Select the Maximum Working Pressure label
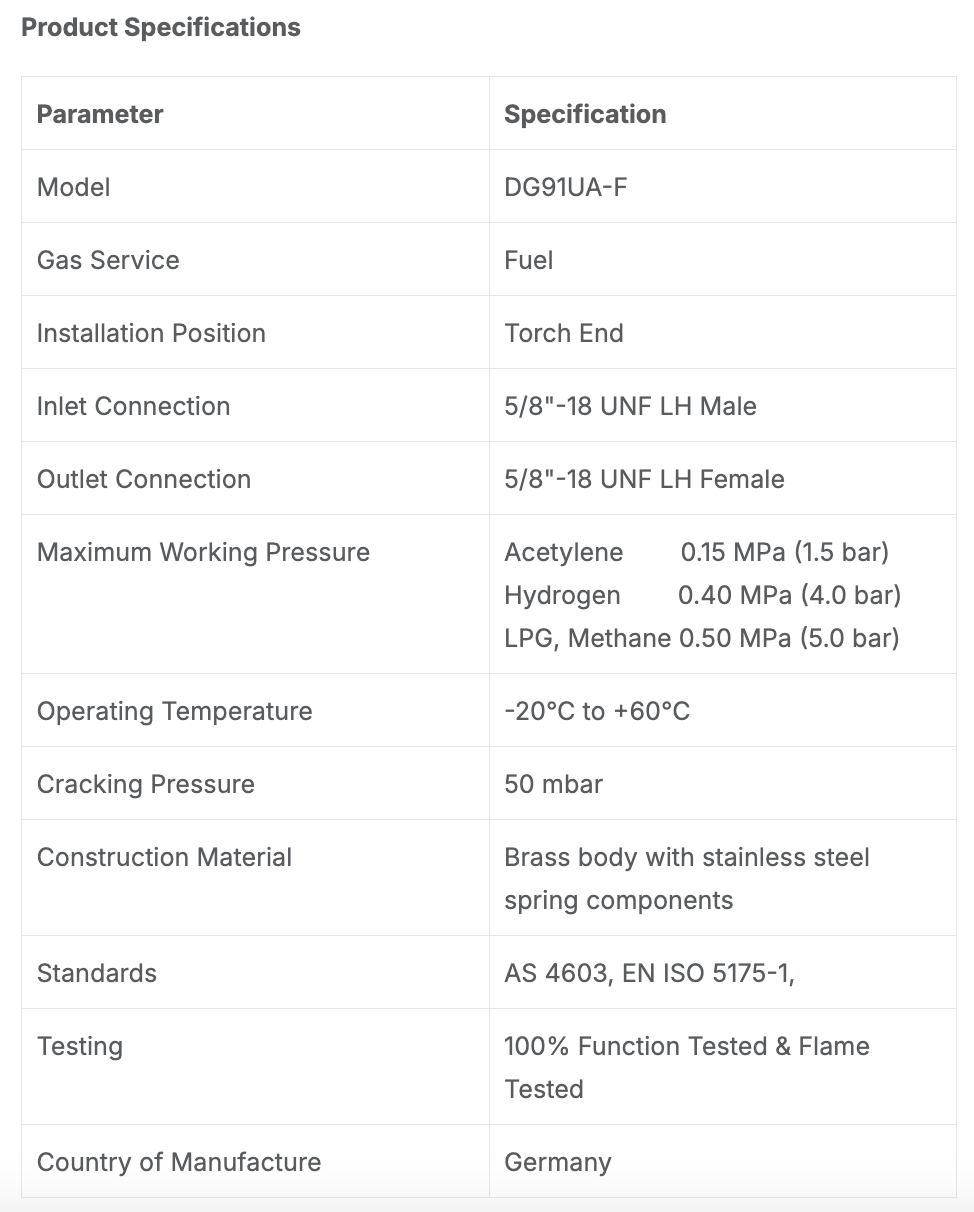The image size is (974, 1212). 203,552
